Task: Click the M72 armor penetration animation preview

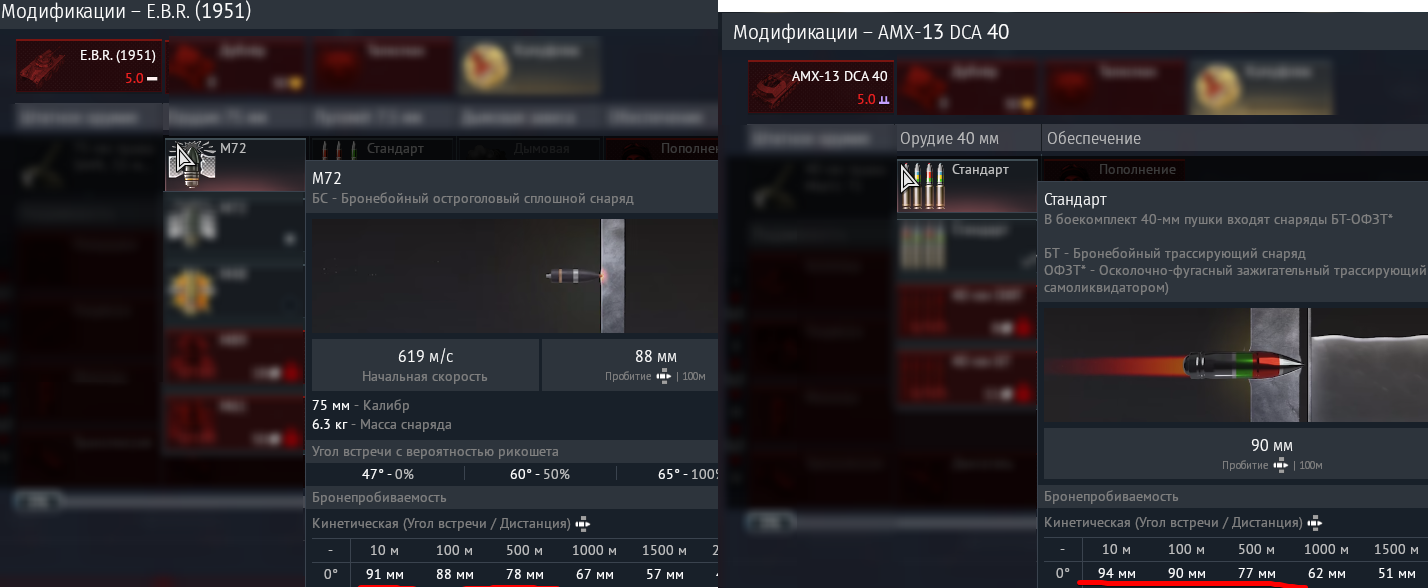Action: 515,277
